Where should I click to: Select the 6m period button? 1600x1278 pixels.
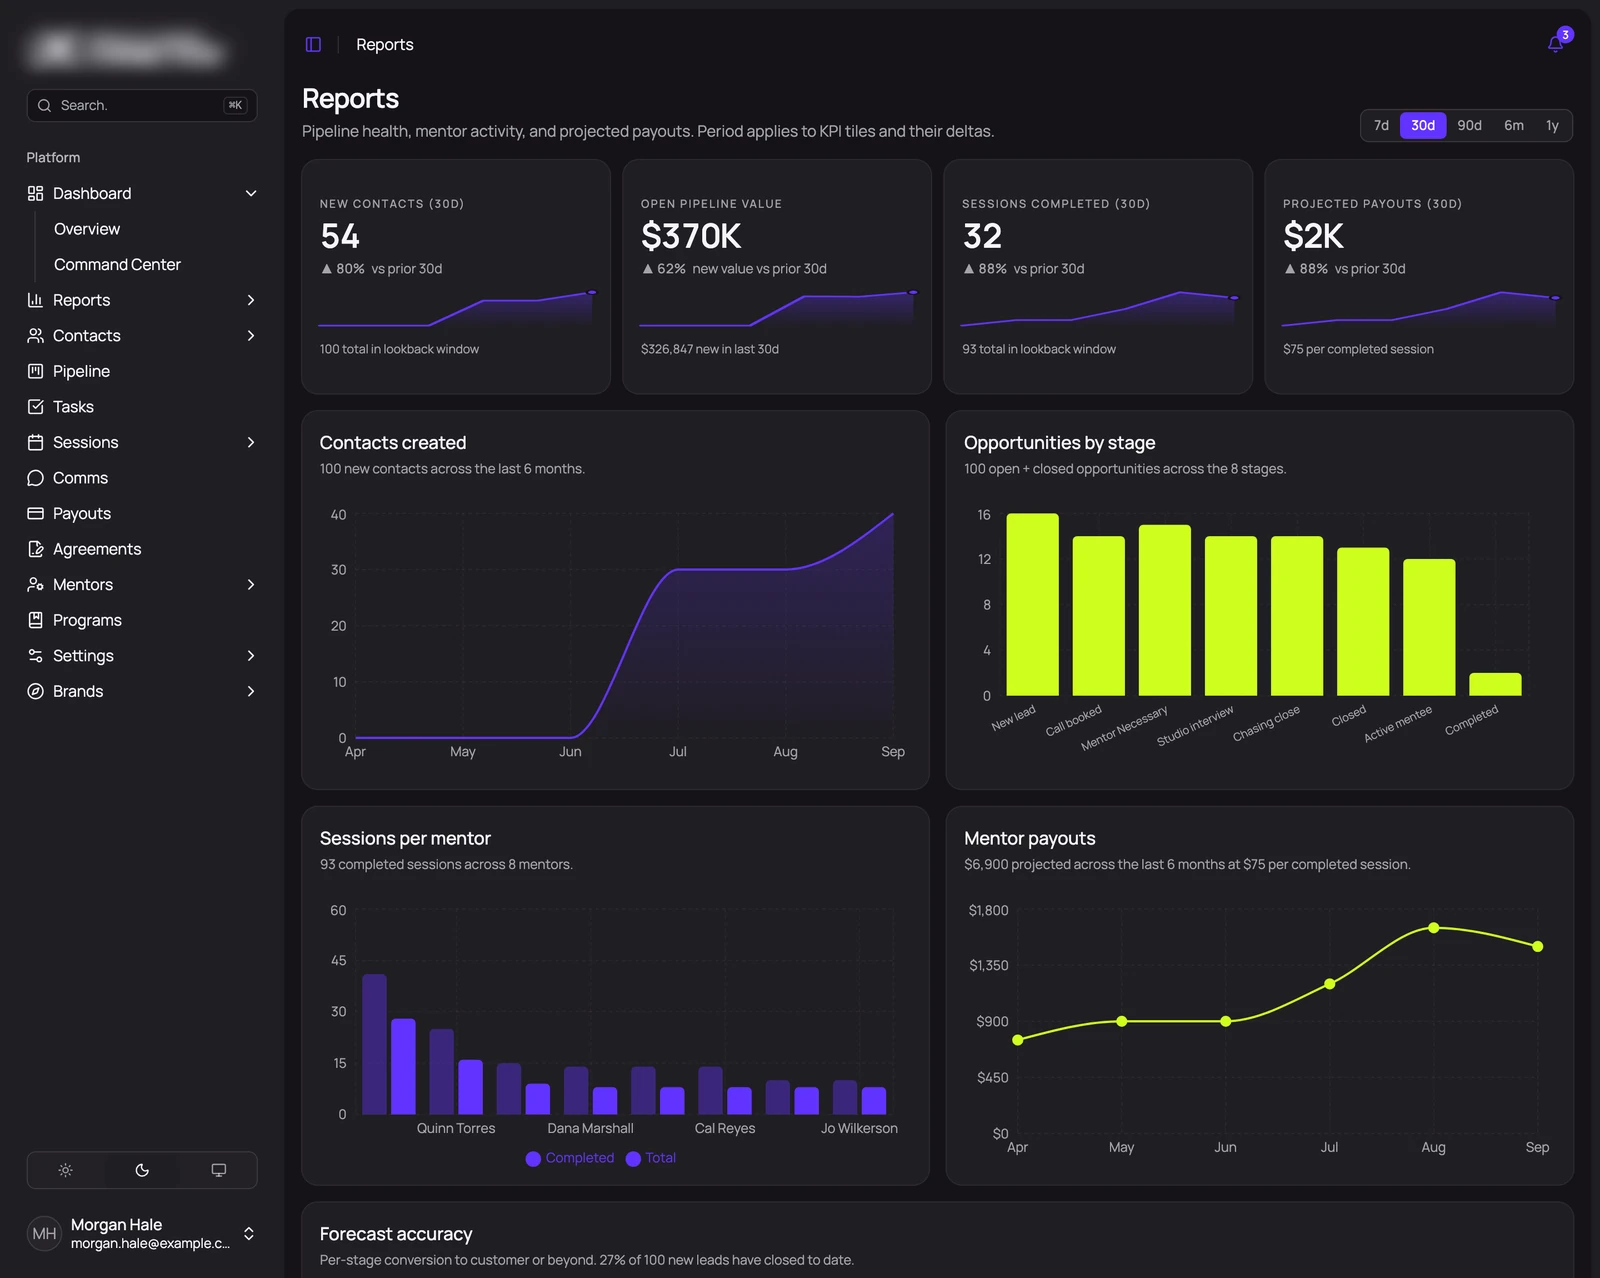pyautogui.click(x=1514, y=125)
